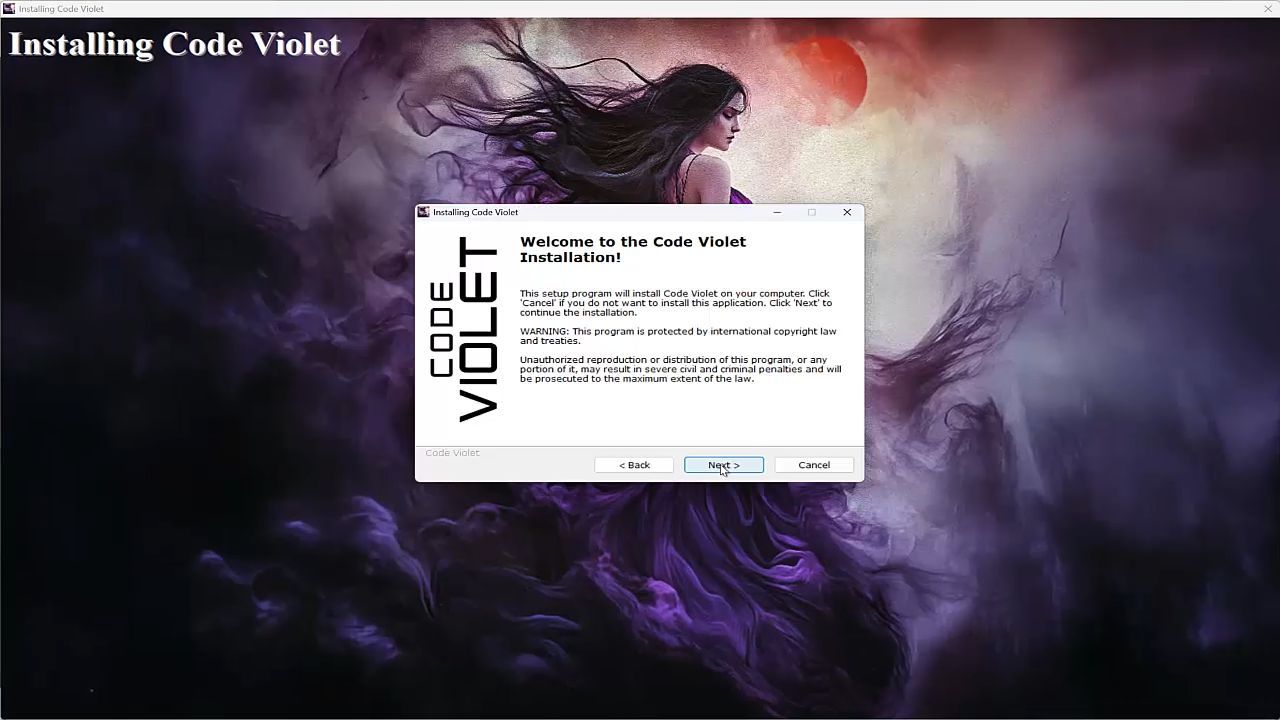
Task: Cancel the Code Violet installation
Action: coord(813,465)
